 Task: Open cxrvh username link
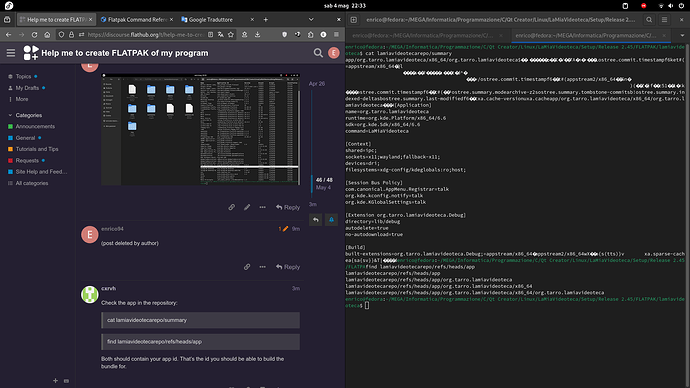pos(108,289)
